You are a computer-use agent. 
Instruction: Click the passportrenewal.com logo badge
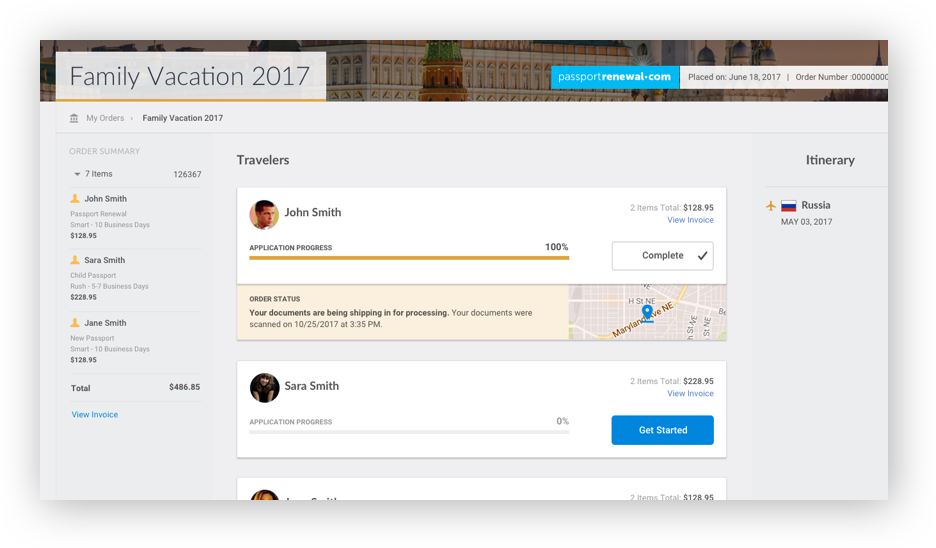[x=614, y=77]
